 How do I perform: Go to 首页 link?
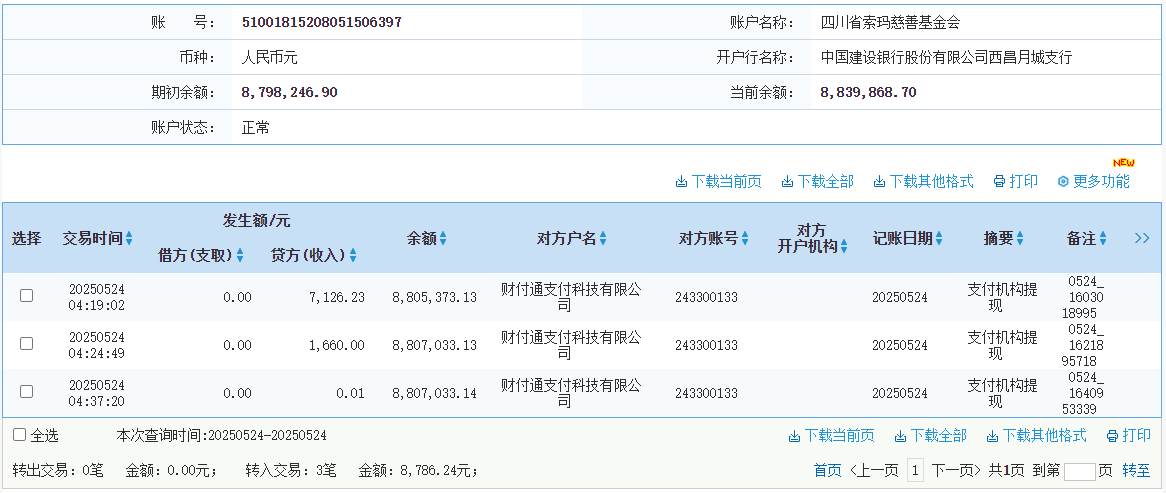coord(828,470)
